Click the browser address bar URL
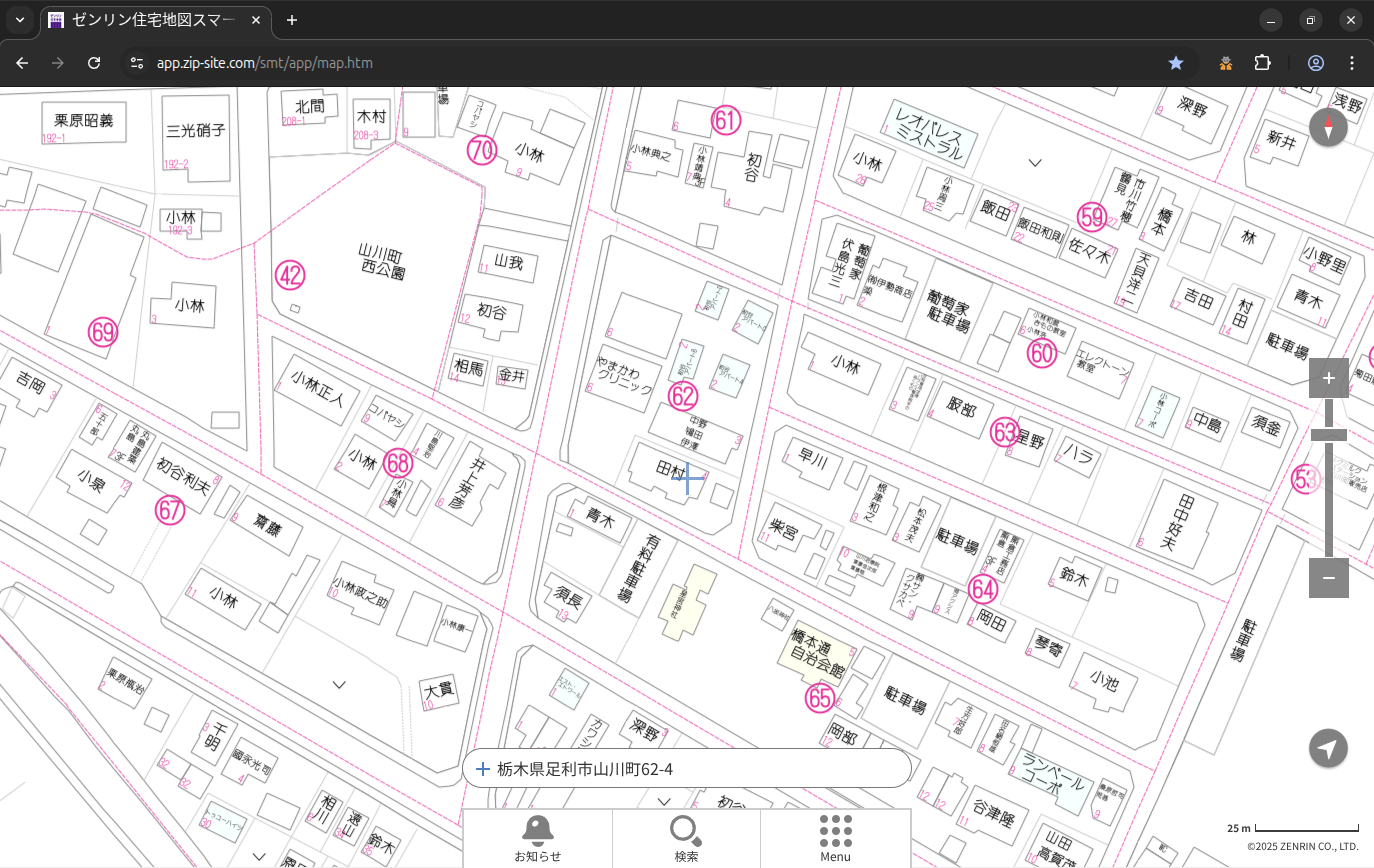 pyautogui.click(x=265, y=63)
